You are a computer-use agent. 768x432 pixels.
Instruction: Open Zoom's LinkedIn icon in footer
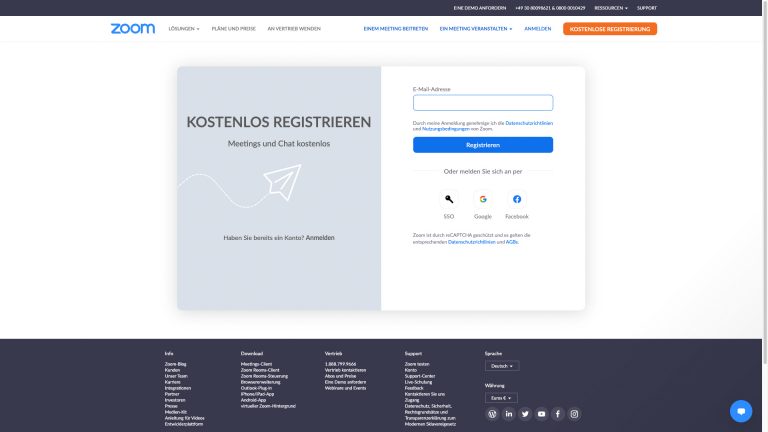509,414
